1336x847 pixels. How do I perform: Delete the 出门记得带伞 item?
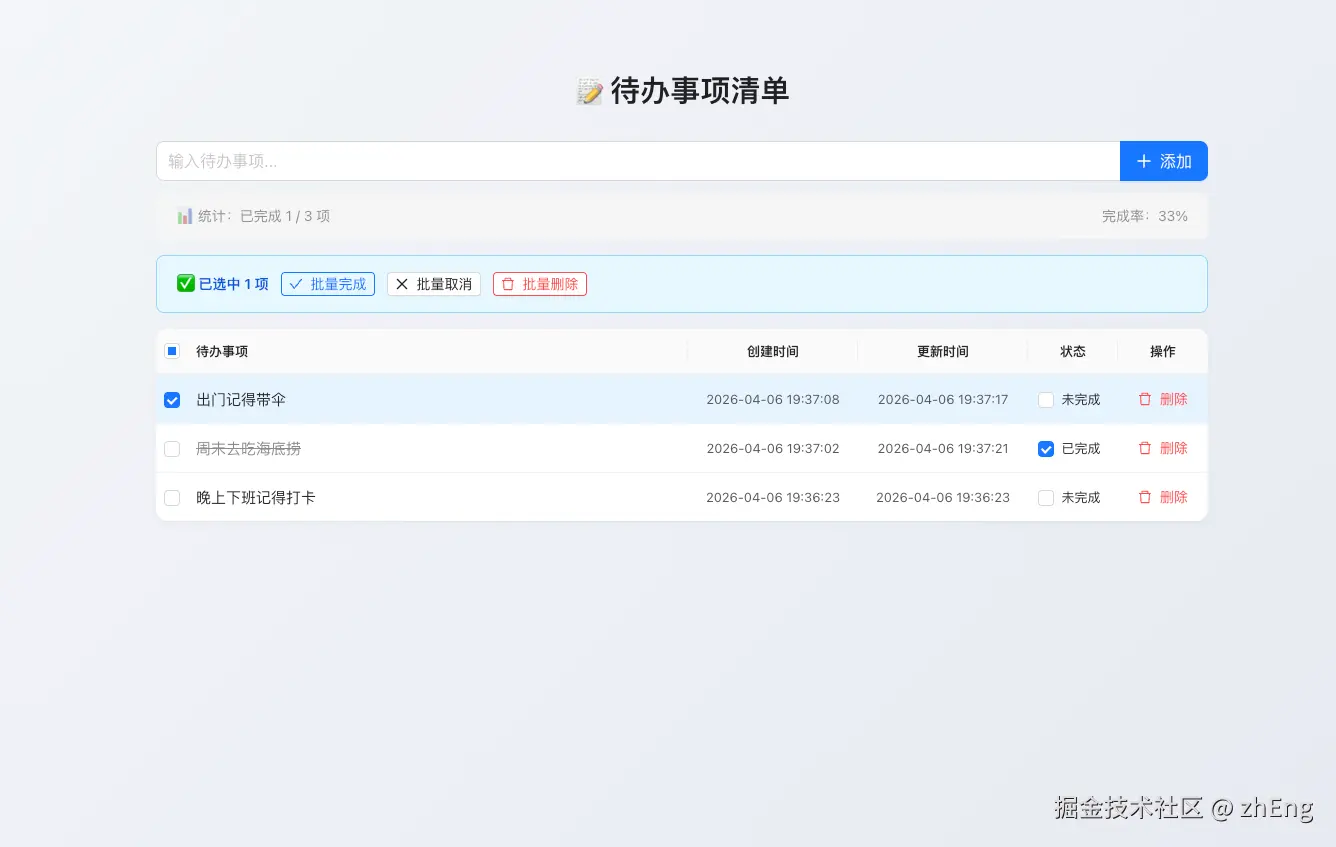pyautogui.click(x=1163, y=399)
